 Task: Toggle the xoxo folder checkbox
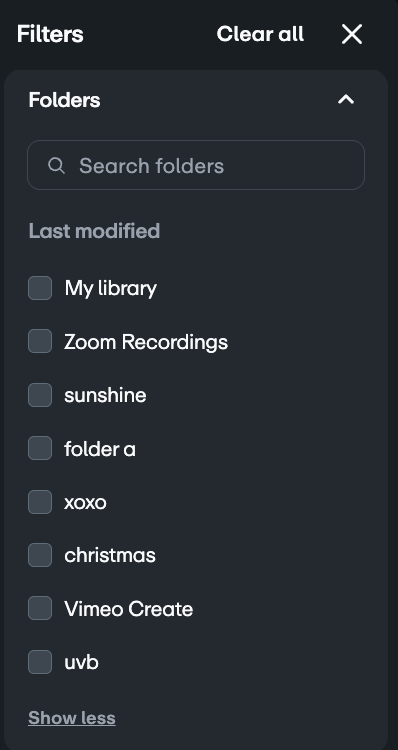pos(40,502)
